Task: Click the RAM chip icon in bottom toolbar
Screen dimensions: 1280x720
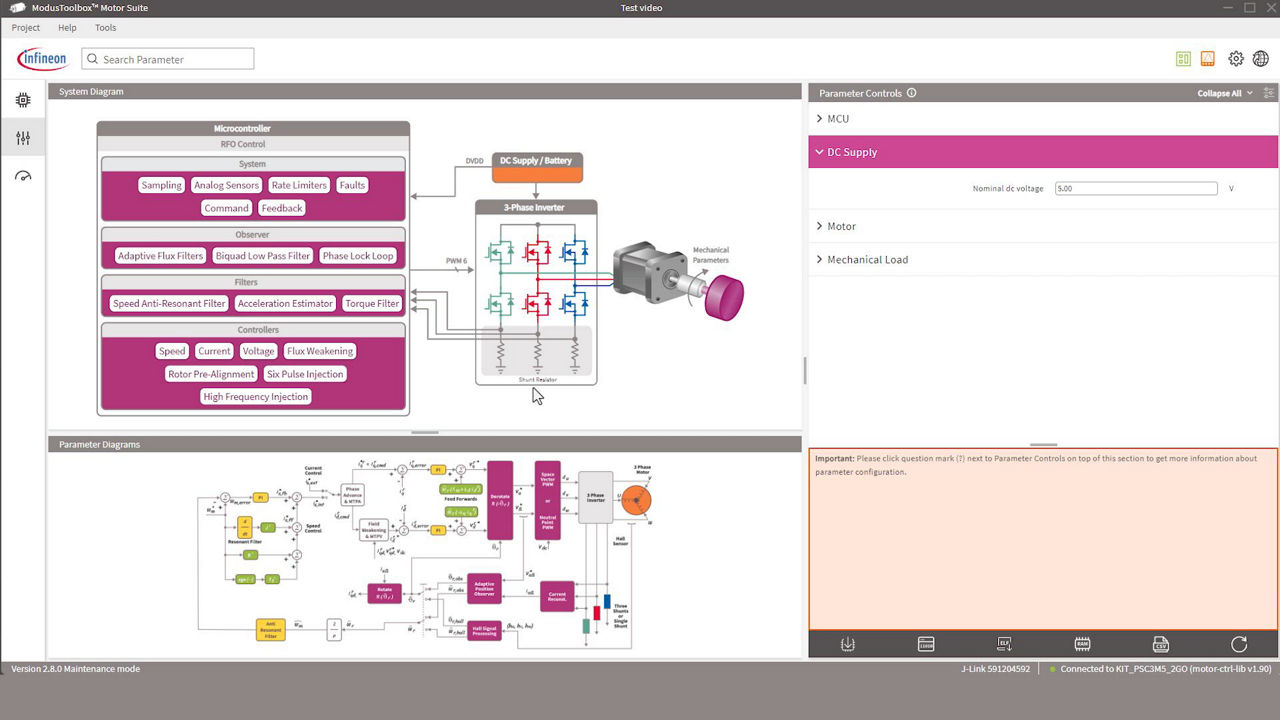Action: [x=1082, y=645]
